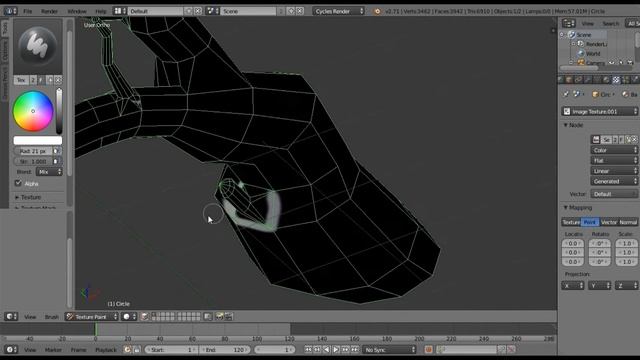The image size is (640, 360).
Task: Toggle the brush fake user F button
Action: coord(41,80)
